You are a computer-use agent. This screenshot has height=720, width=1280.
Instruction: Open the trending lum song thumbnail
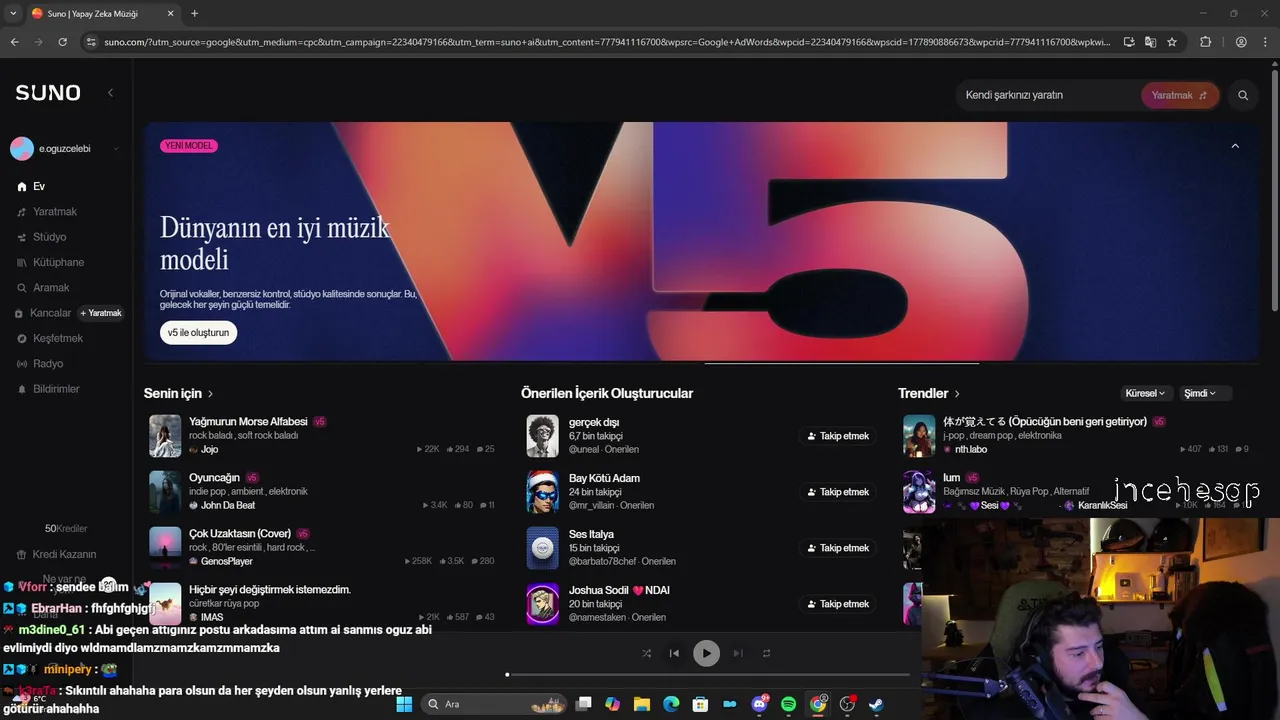click(919, 492)
